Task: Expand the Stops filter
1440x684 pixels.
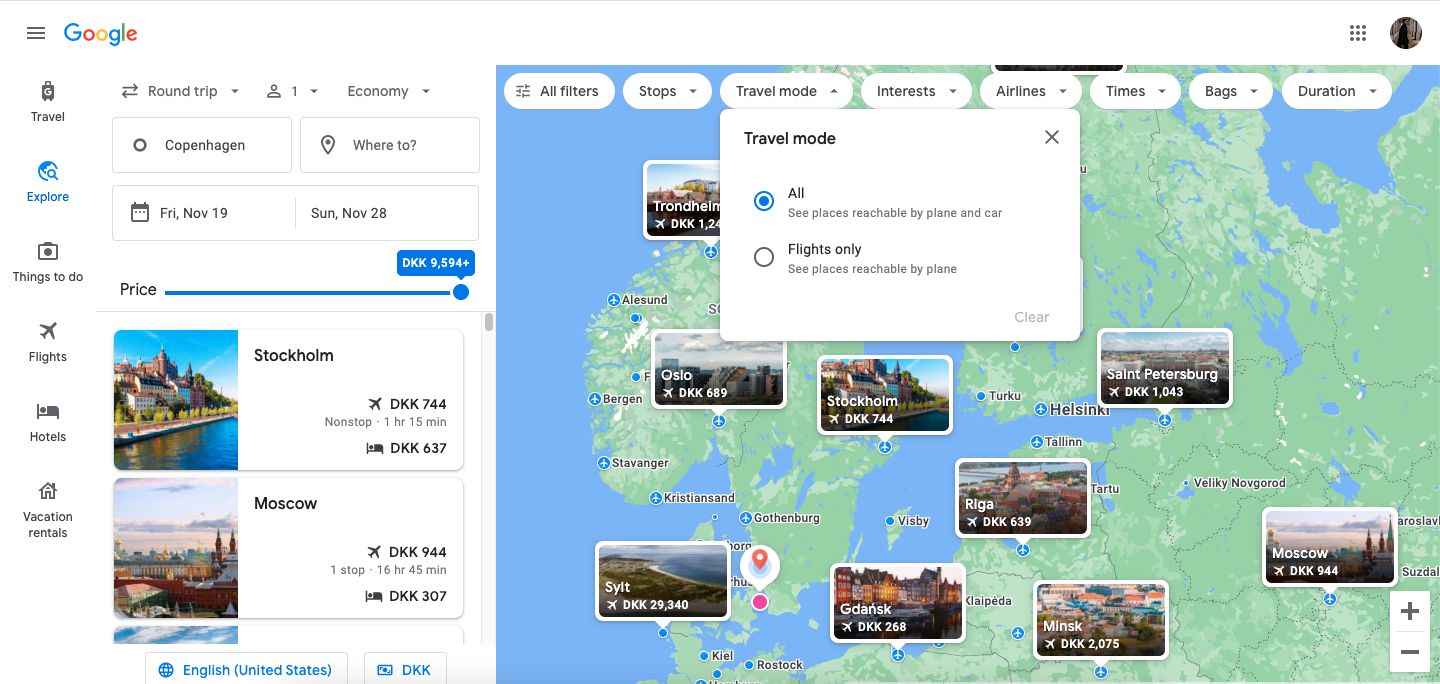Action: (667, 91)
